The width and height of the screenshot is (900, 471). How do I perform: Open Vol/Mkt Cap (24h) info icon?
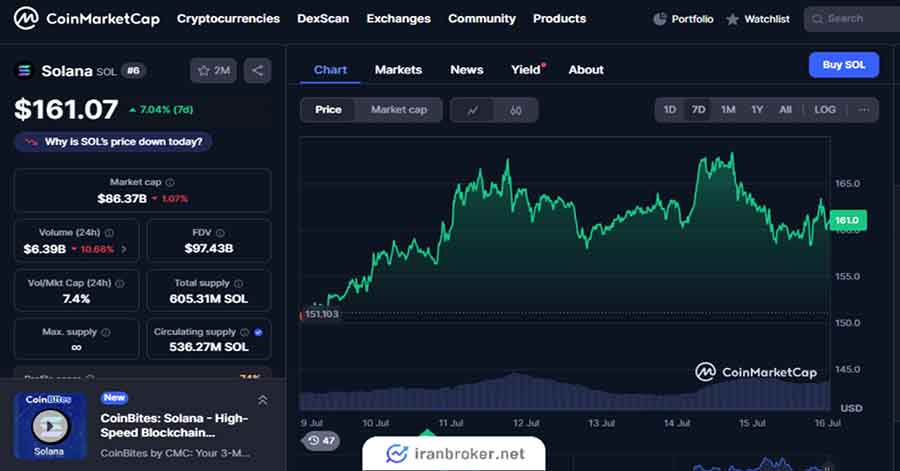click(119, 283)
